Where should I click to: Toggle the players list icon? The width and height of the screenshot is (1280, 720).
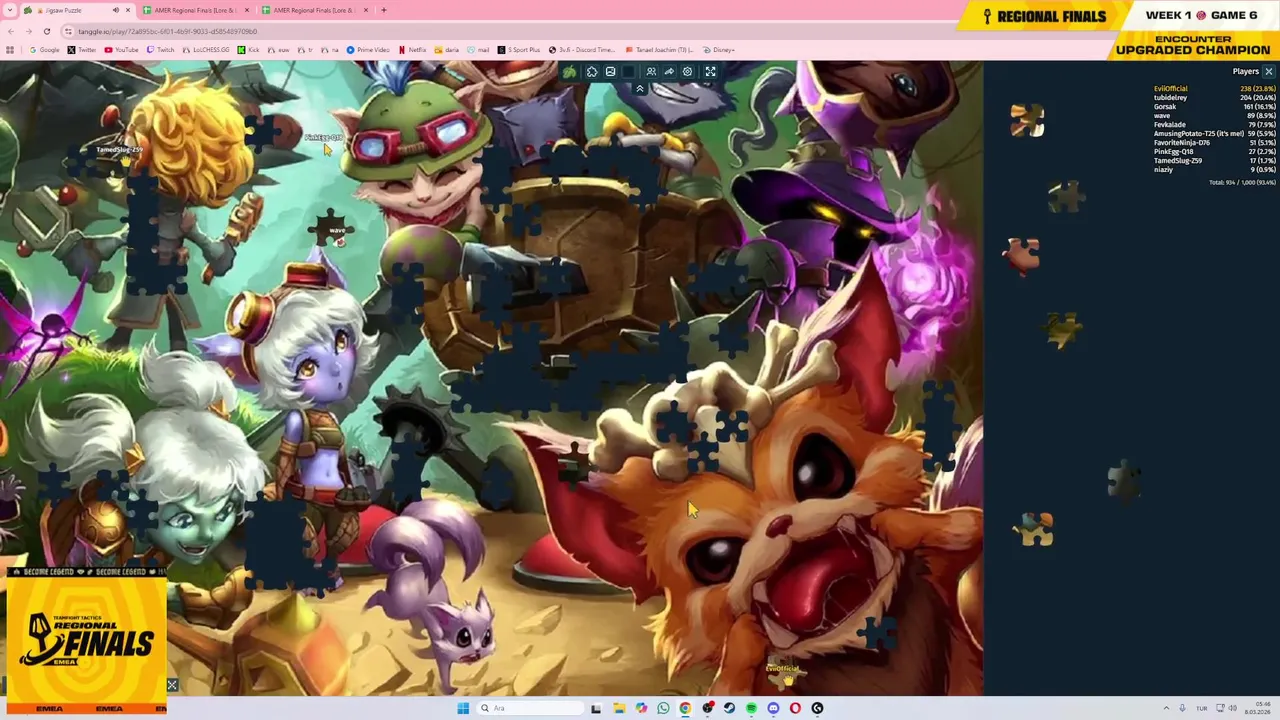coord(651,72)
